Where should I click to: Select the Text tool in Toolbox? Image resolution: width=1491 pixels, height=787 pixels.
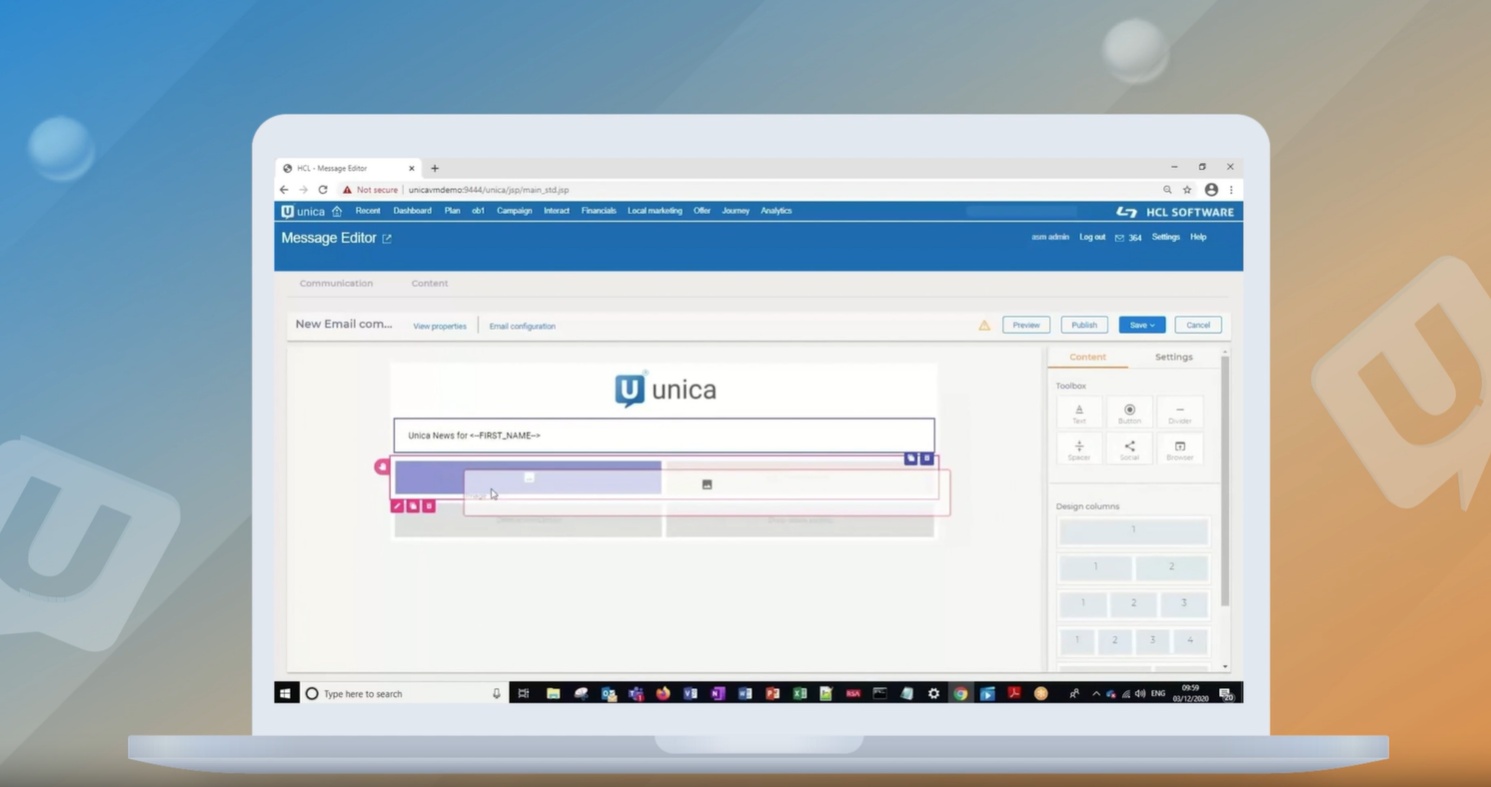pos(1079,413)
